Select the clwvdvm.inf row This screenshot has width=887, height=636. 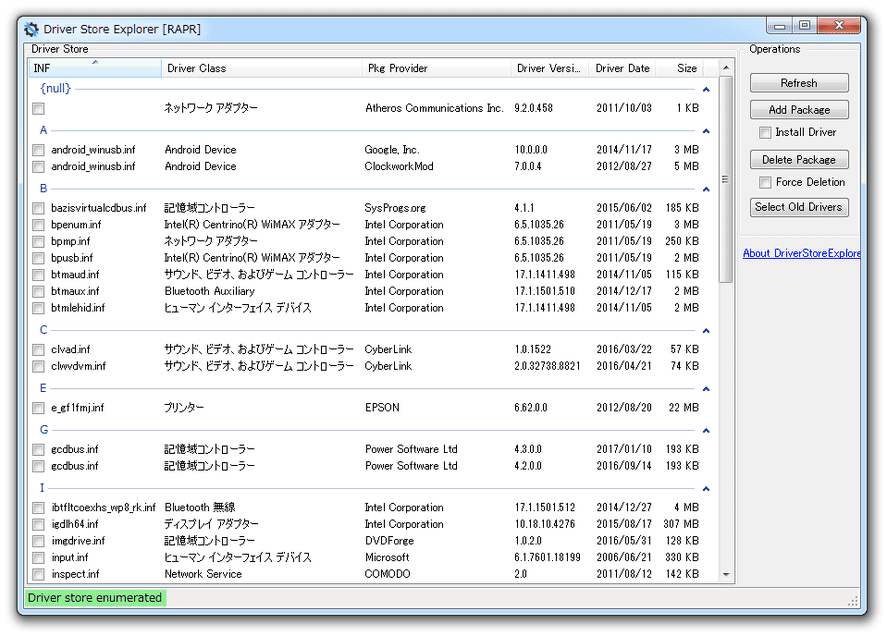tap(367, 366)
